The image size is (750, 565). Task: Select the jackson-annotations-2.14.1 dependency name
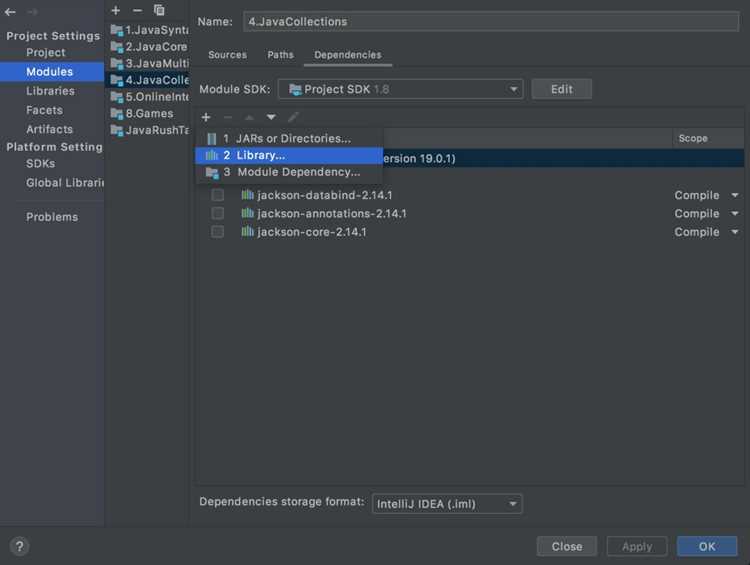click(x=331, y=213)
